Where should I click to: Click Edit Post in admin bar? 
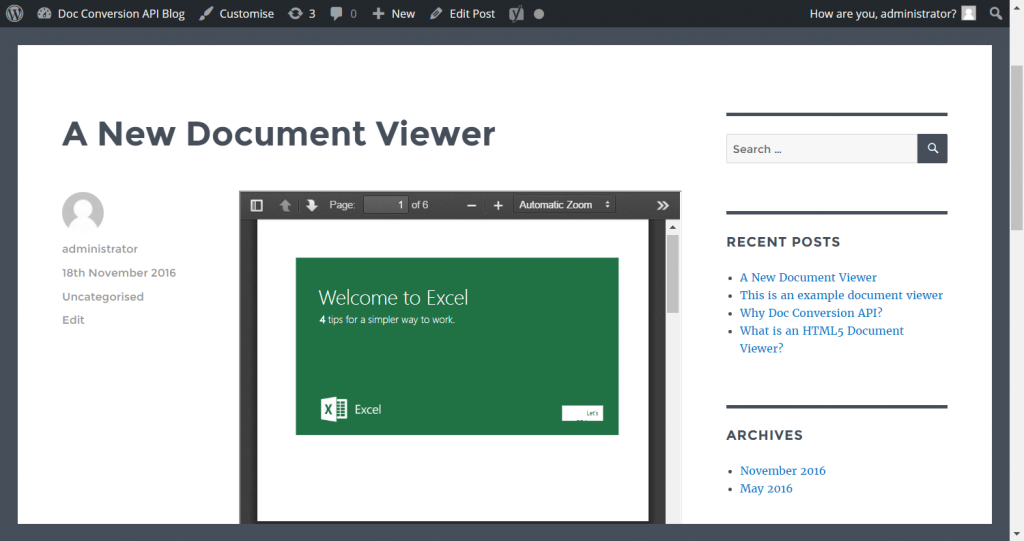pyautogui.click(x=462, y=13)
